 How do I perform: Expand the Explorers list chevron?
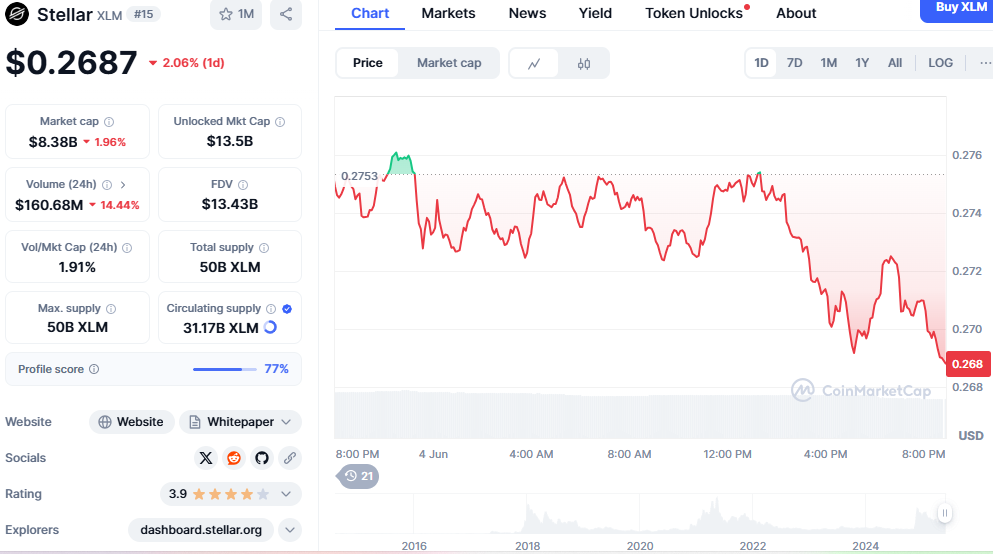289,530
